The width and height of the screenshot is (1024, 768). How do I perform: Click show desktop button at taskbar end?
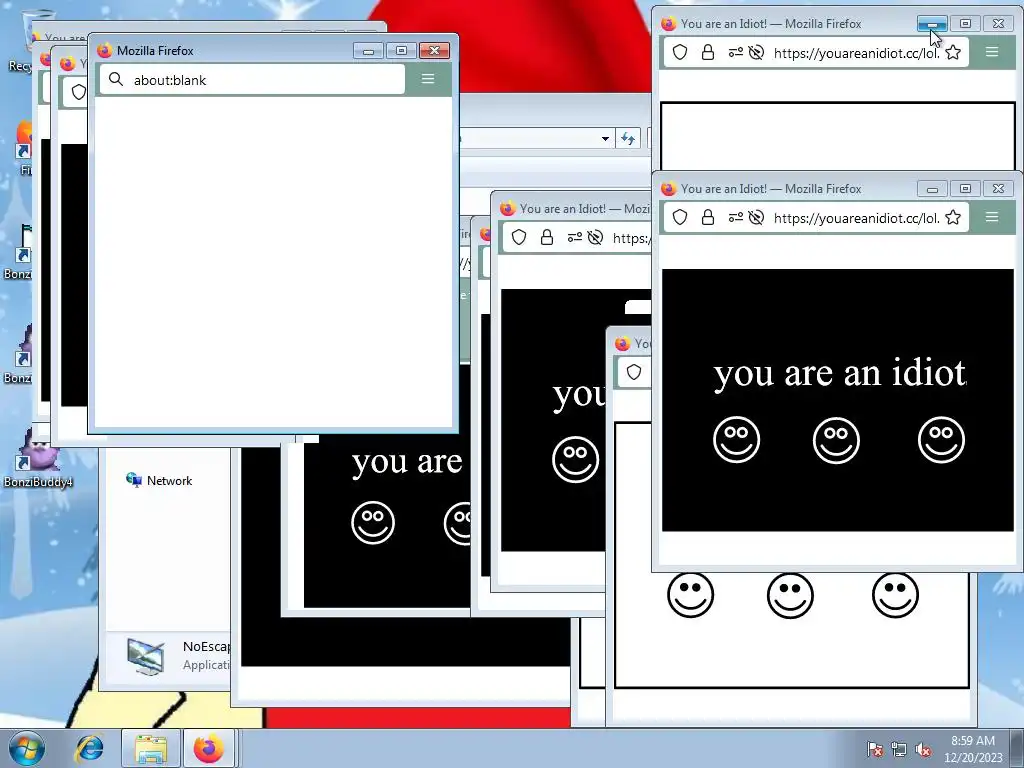[x=1016, y=748]
